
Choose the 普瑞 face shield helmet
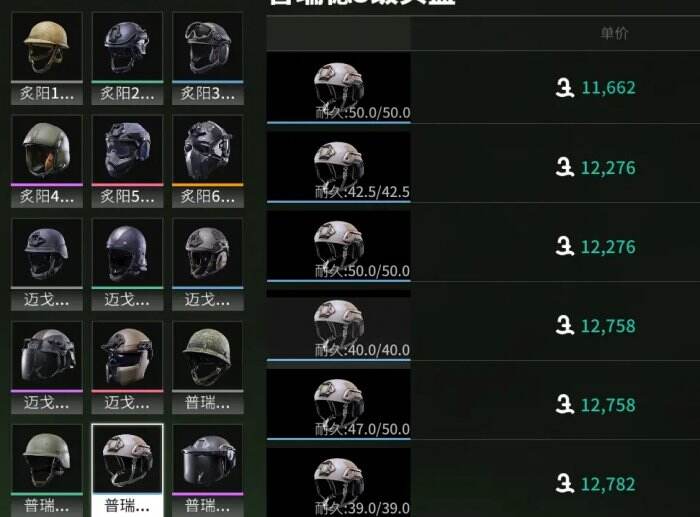pyautogui.click(x=208, y=471)
